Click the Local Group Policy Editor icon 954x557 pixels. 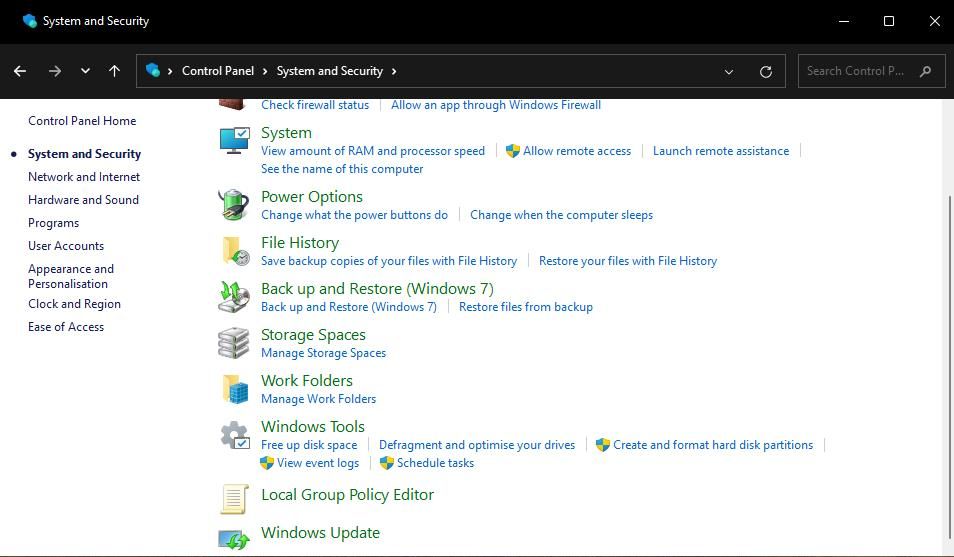click(234, 498)
